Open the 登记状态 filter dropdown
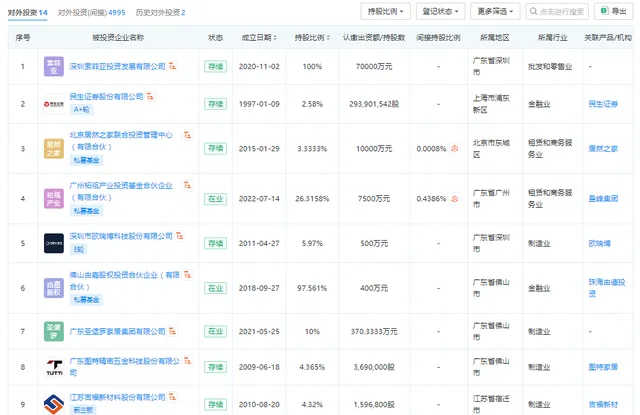Viewport: 640px width, 415px height. [x=440, y=11]
